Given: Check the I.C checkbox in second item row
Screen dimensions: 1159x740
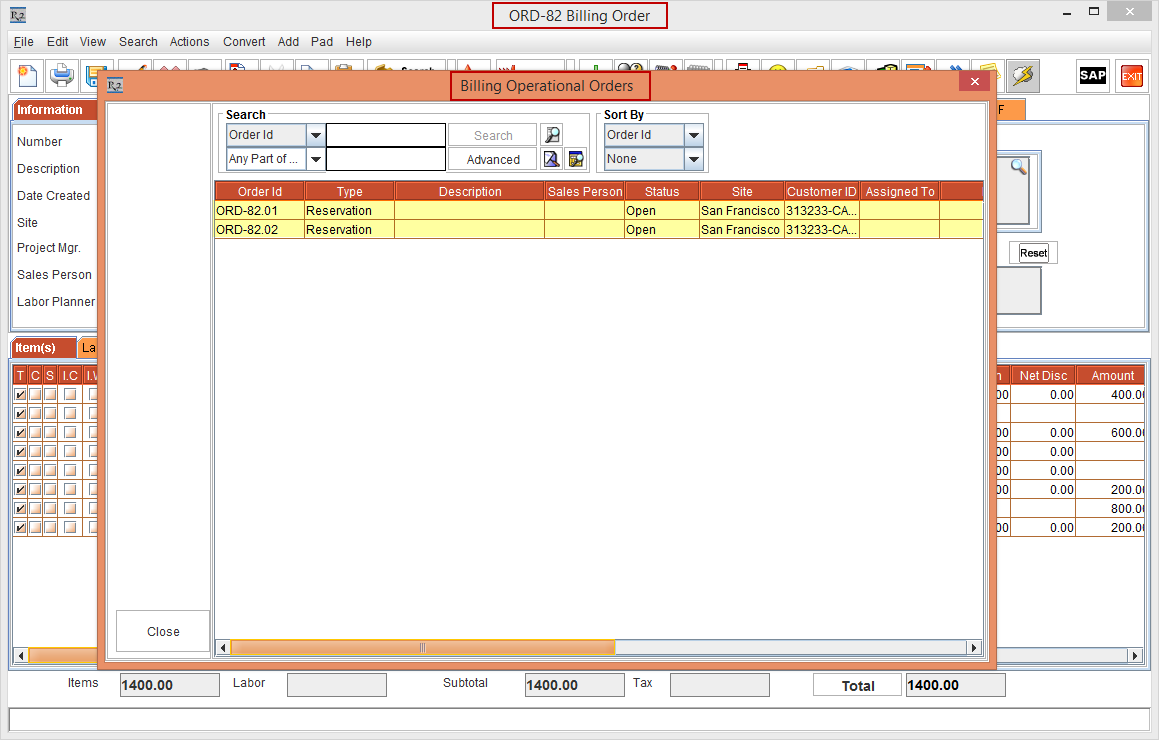Looking at the screenshot, I should [x=70, y=413].
